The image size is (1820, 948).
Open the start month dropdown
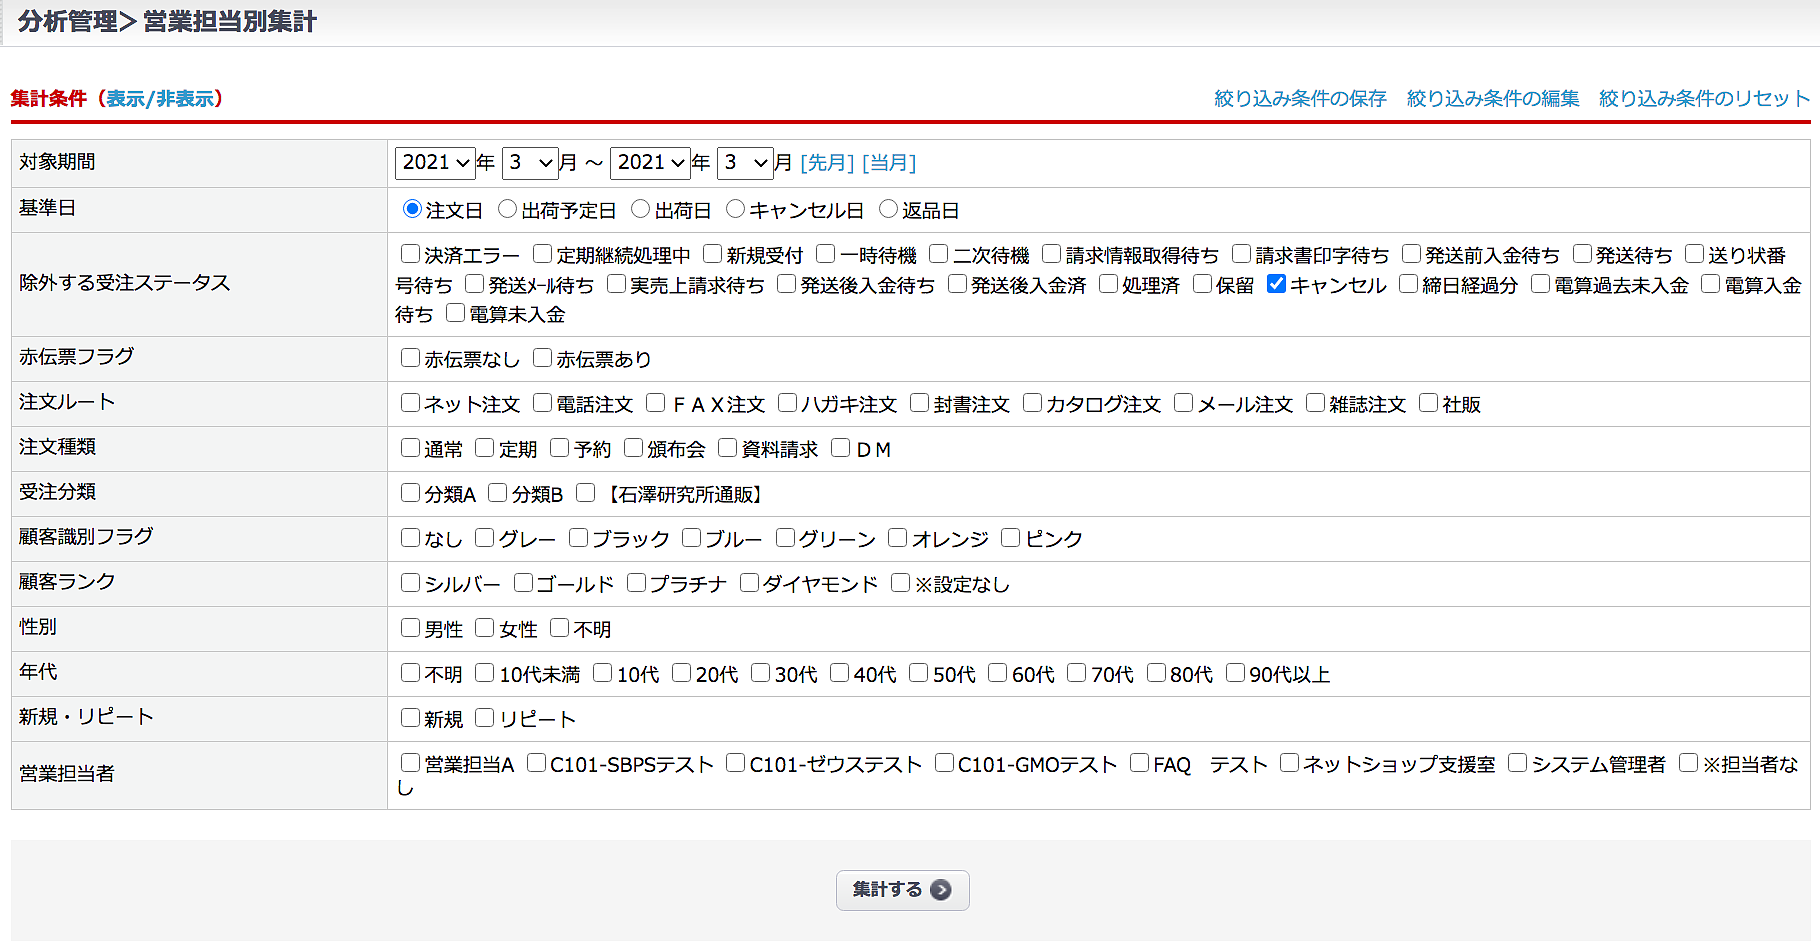tap(530, 163)
